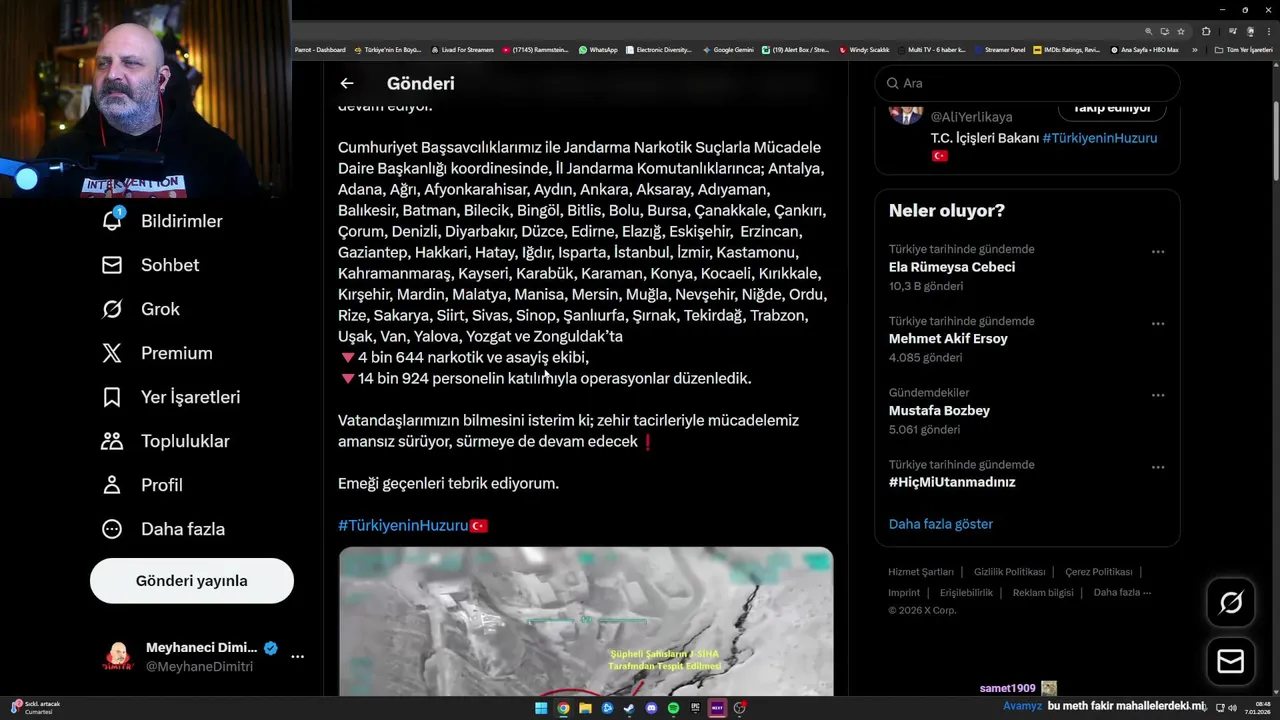Viewport: 1280px width, 720px height.
Task: Open Imprint footer link
Action: point(904,593)
